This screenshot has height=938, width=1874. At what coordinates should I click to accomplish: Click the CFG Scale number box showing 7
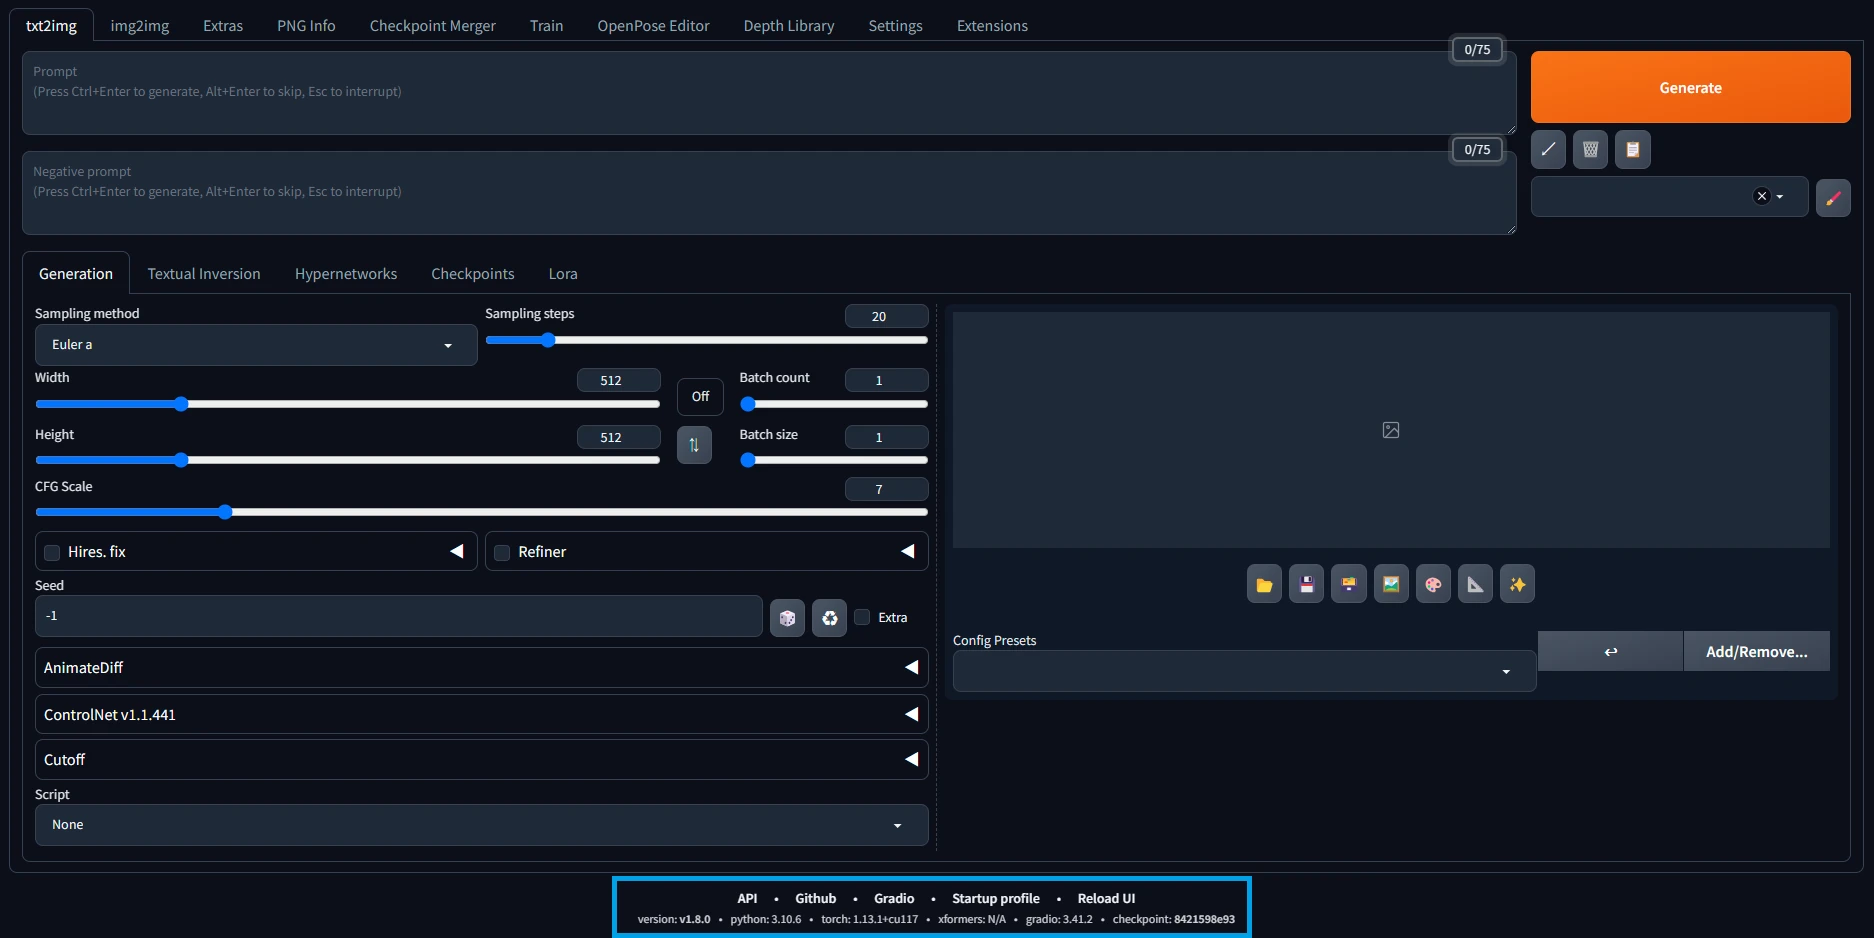pyautogui.click(x=886, y=489)
